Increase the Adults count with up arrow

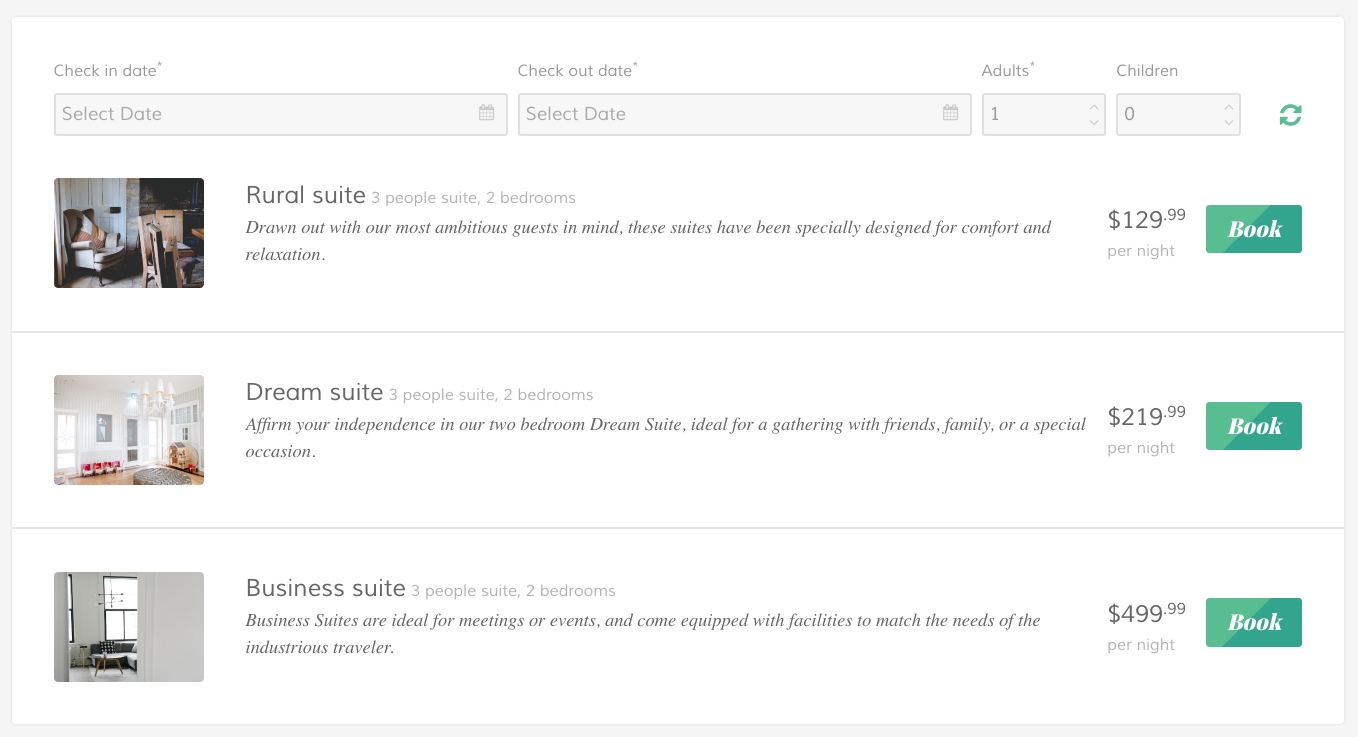coord(1093,106)
